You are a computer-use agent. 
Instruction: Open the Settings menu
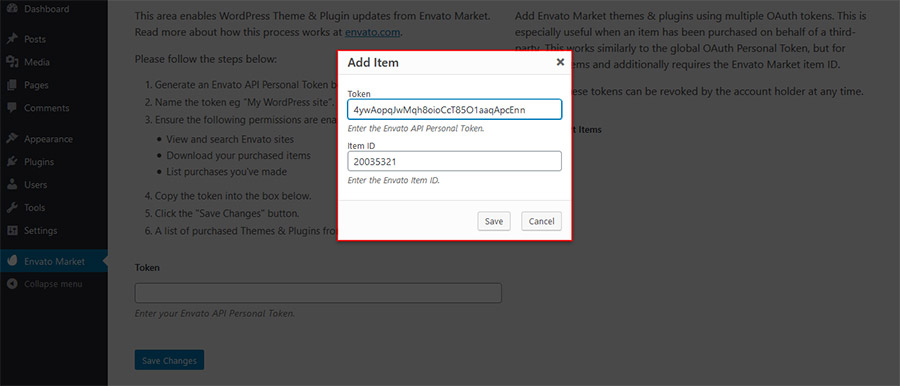[x=54, y=230]
